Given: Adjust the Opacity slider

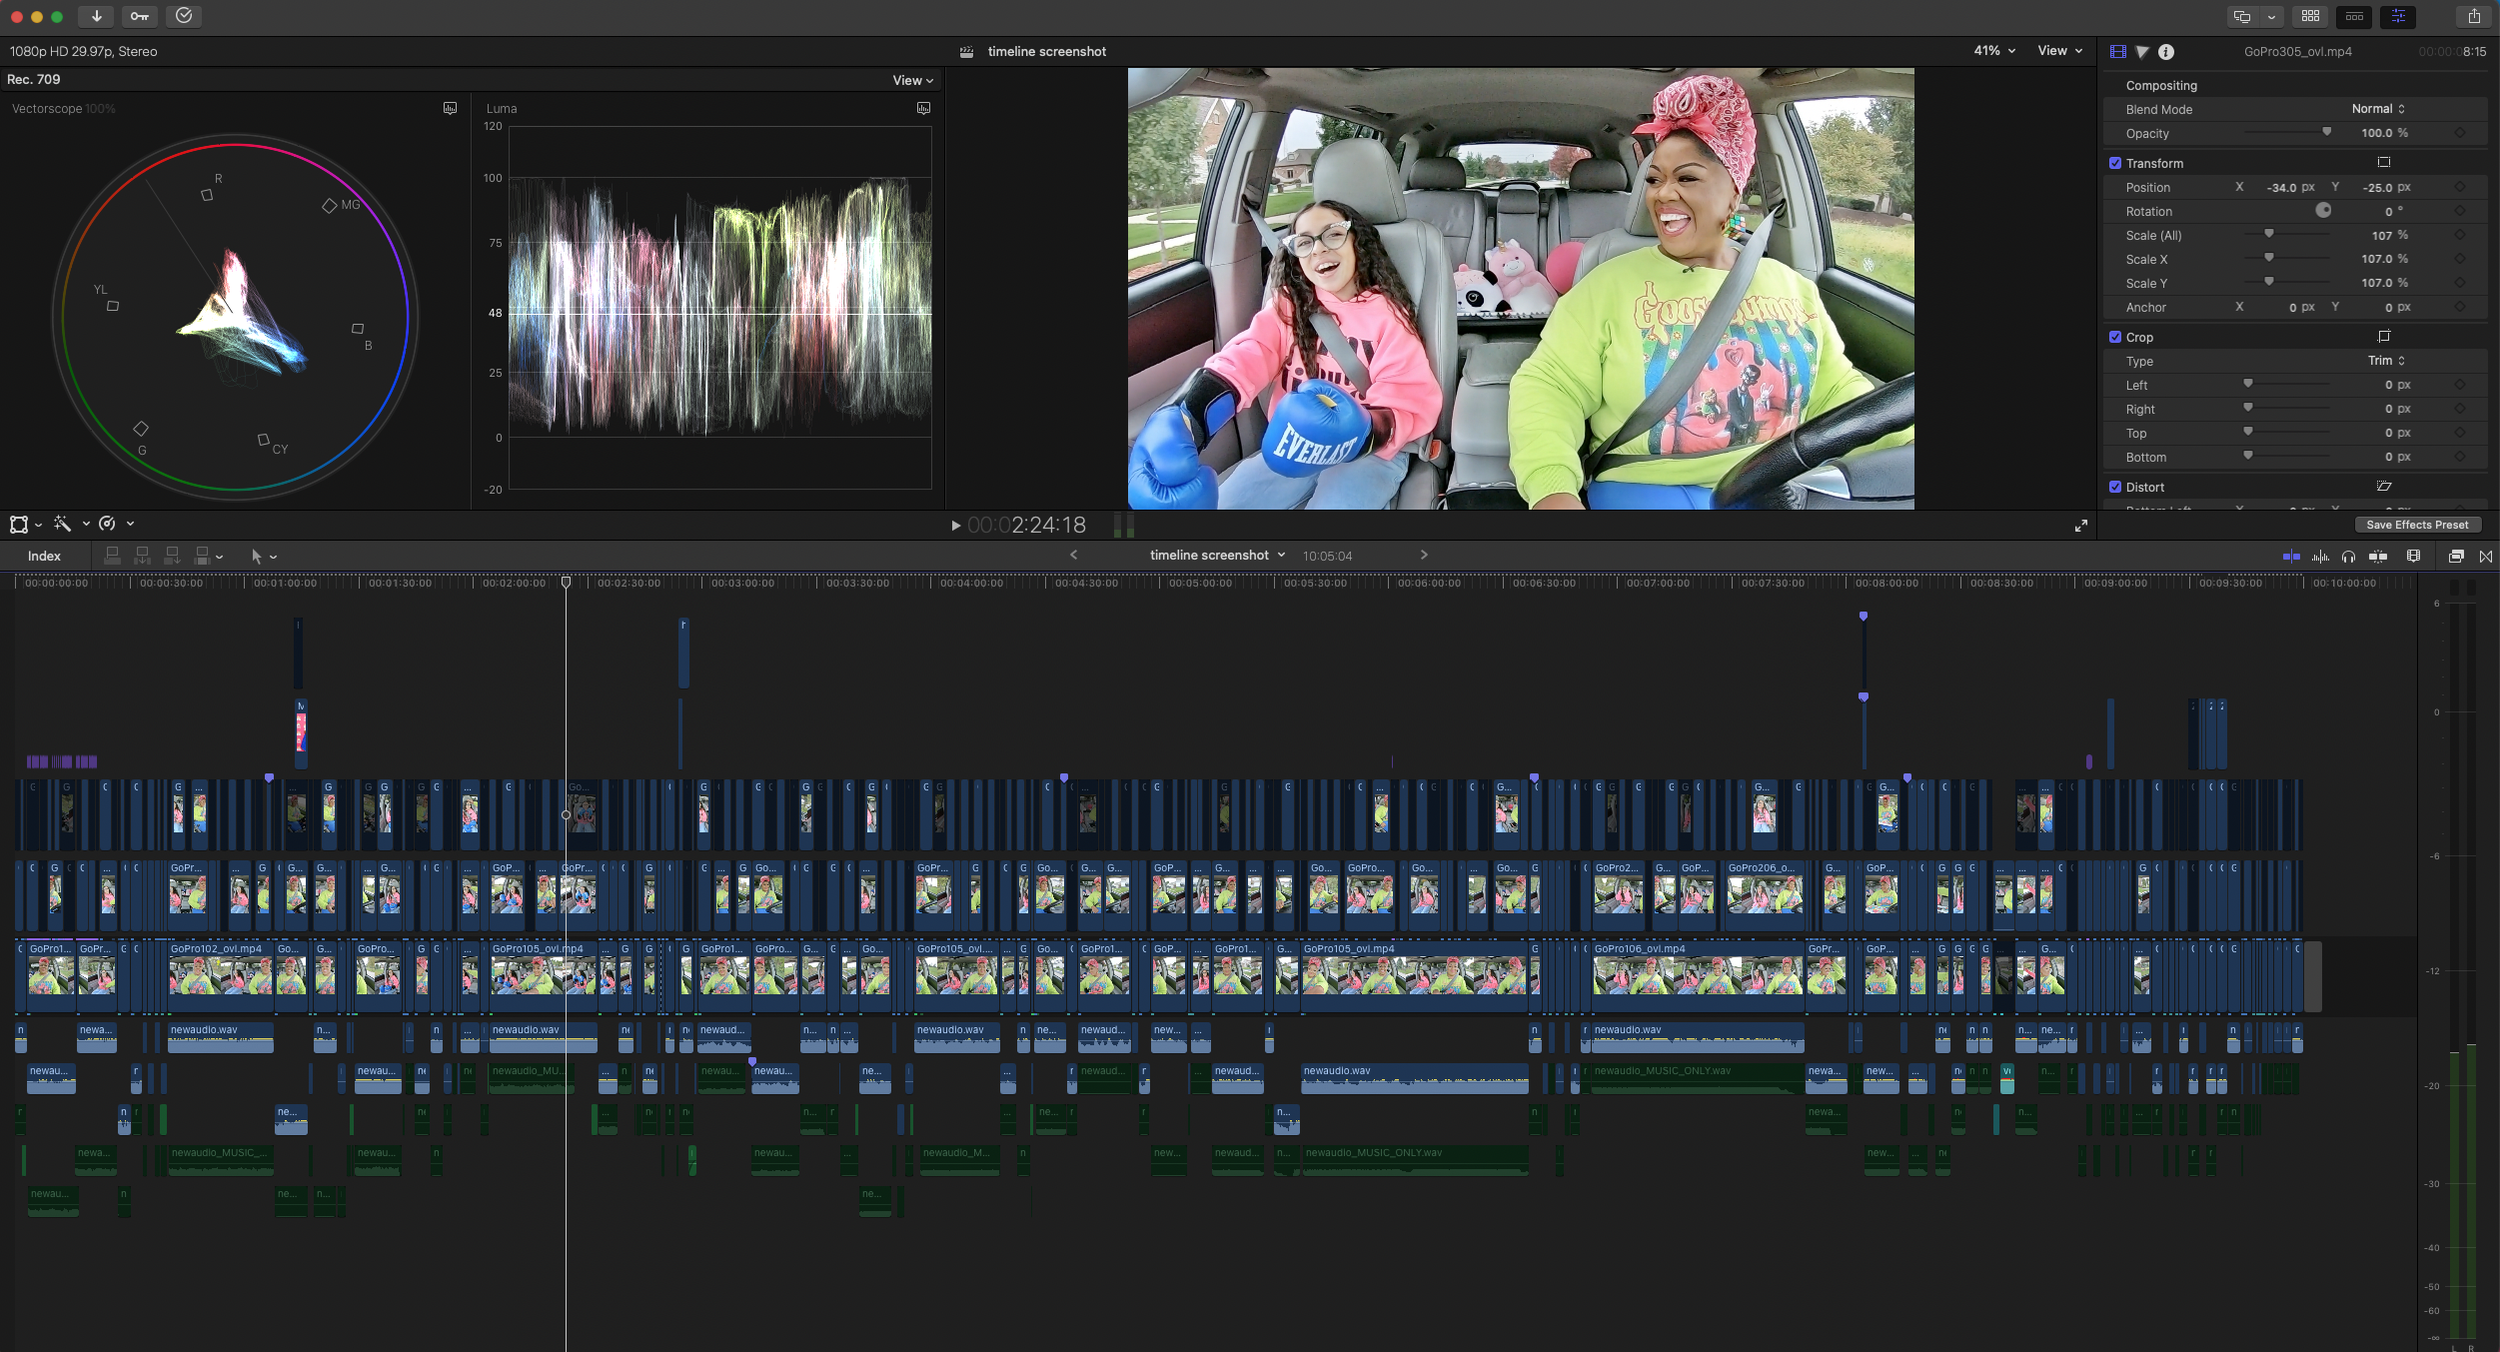Looking at the screenshot, I should [2326, 133].
